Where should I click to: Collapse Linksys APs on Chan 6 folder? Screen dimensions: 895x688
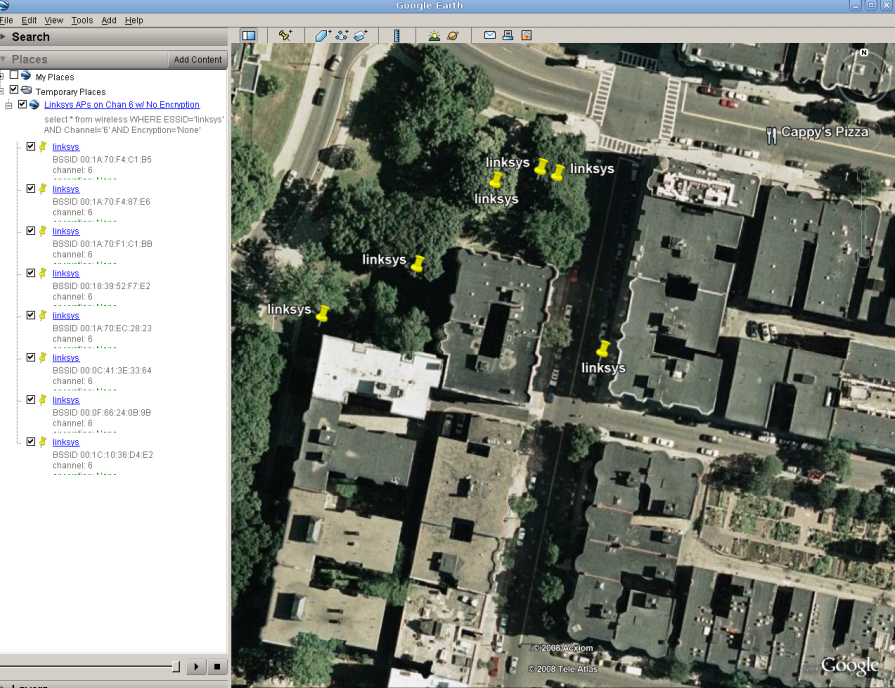9,105
